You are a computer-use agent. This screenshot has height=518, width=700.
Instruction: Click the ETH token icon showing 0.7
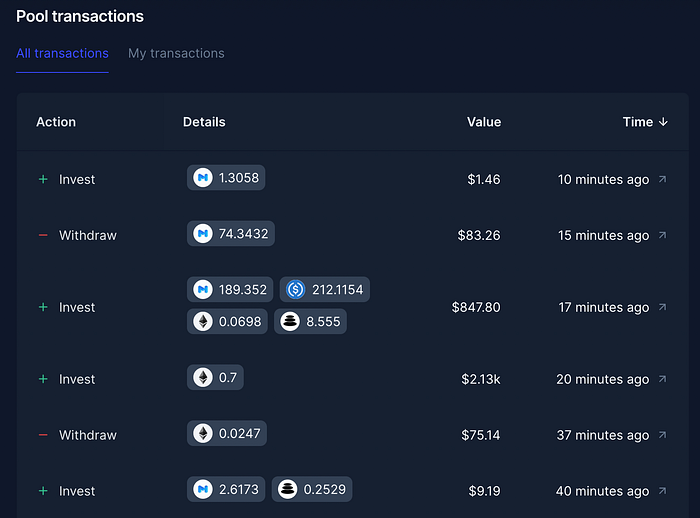point(203,377)
